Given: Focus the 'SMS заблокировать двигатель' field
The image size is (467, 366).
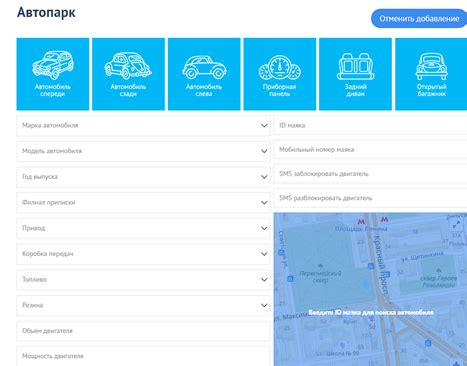Looking at the screenshot, I should coord(370,174).
